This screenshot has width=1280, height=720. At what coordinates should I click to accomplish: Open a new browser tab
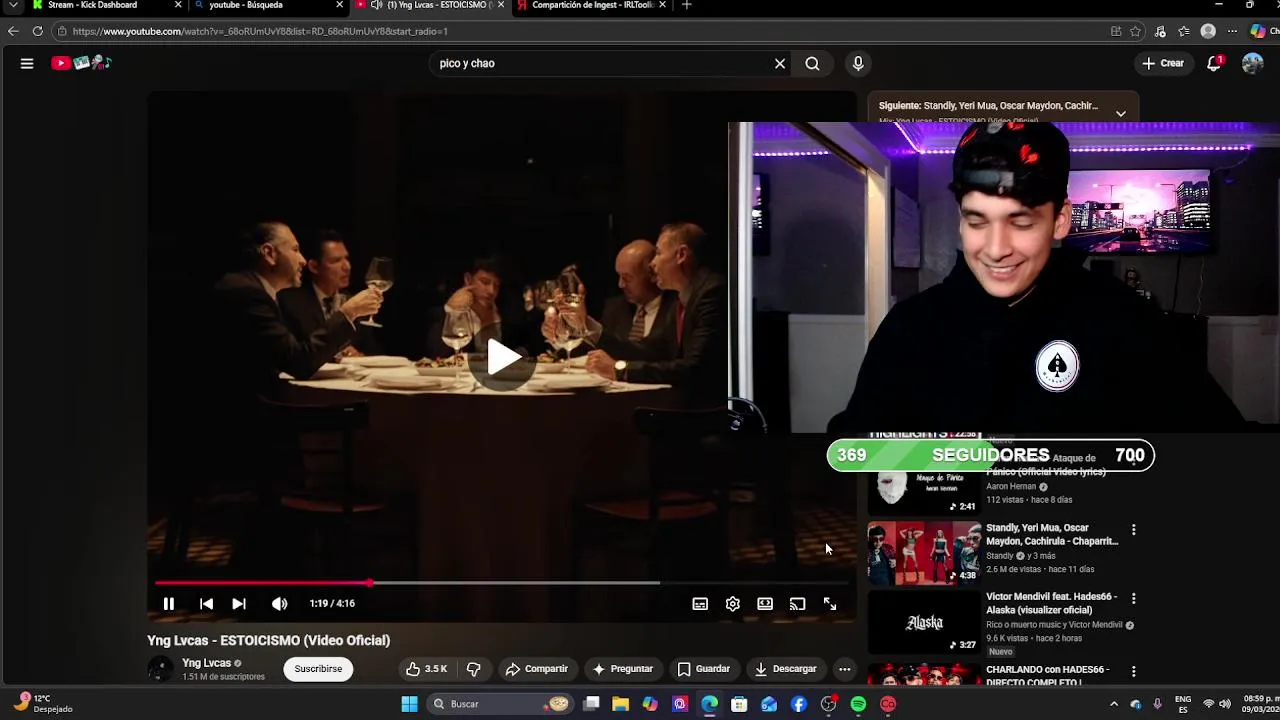pos(686,5)
